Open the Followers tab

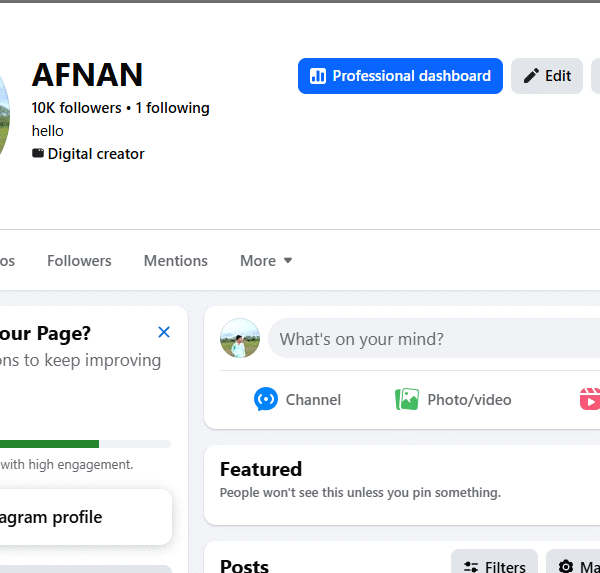coord(79,261)
